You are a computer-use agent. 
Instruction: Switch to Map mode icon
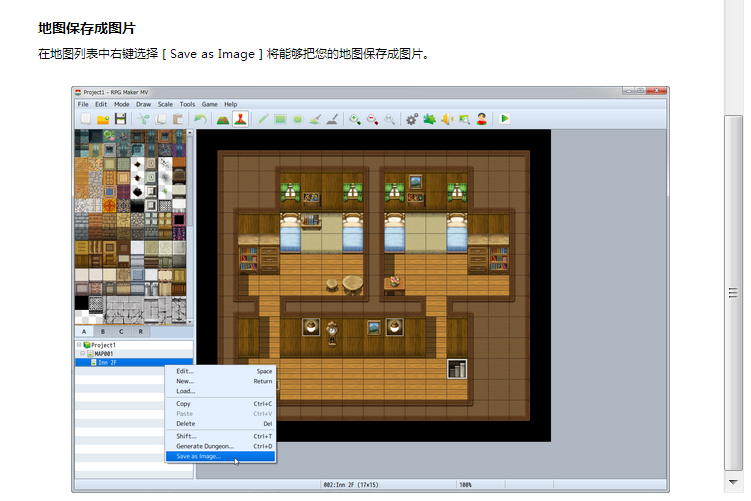tap(223, 119)
